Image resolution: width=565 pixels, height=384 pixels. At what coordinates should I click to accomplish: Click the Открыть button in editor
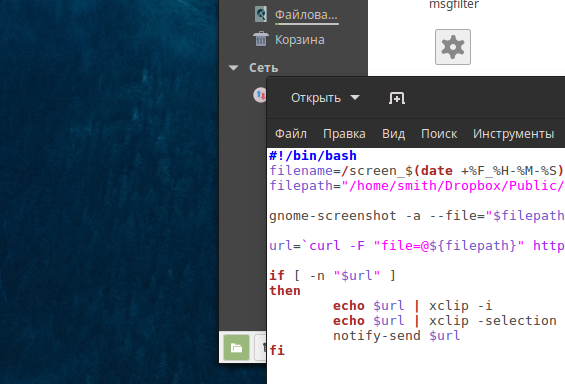[316, 98]
